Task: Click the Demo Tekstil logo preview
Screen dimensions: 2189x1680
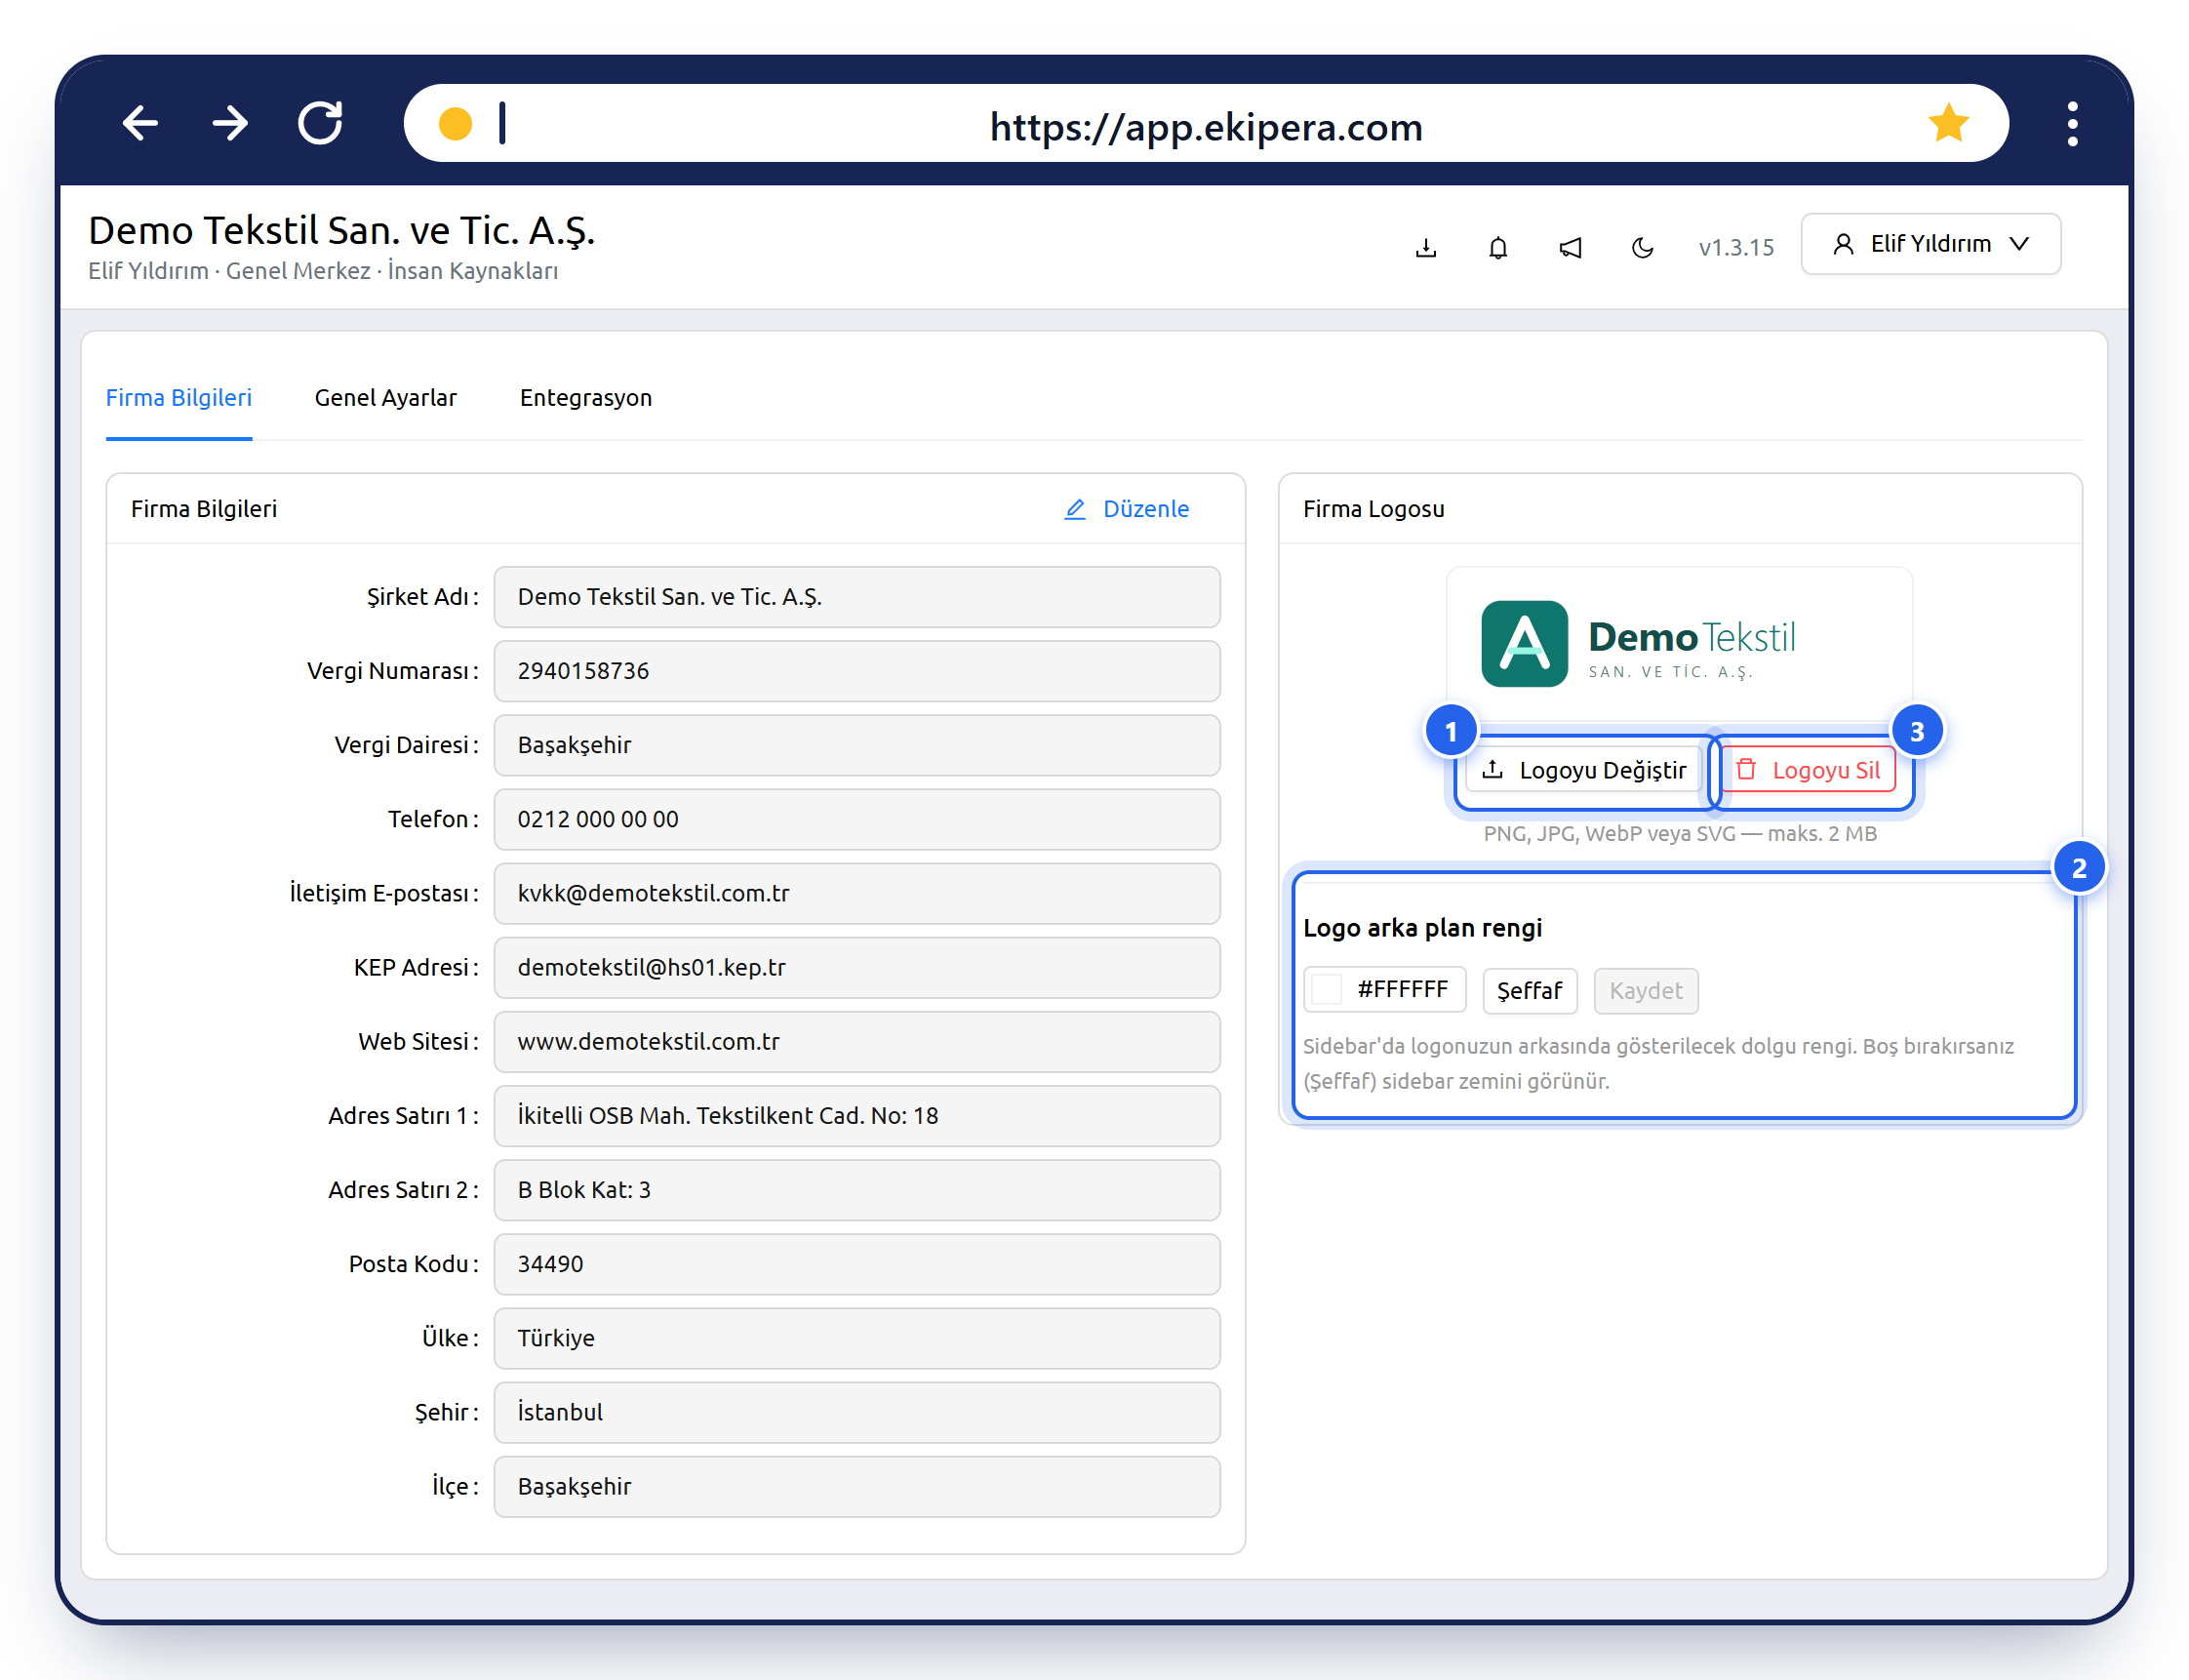Action: 1679,643
